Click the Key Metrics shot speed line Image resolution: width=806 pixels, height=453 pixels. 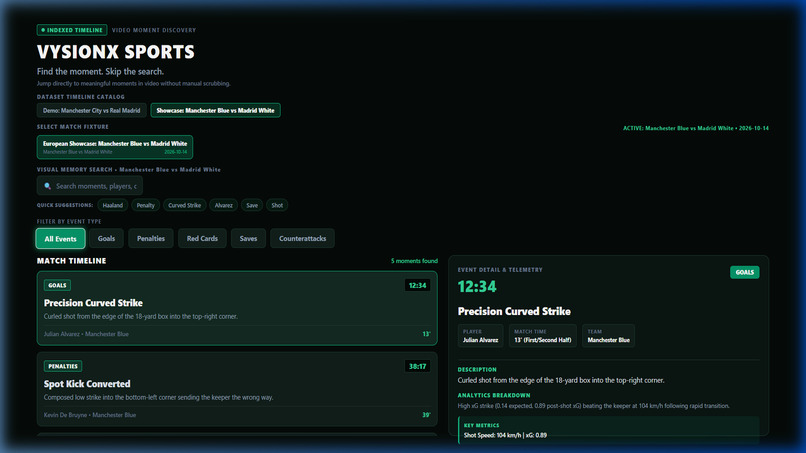click(505, 435)
